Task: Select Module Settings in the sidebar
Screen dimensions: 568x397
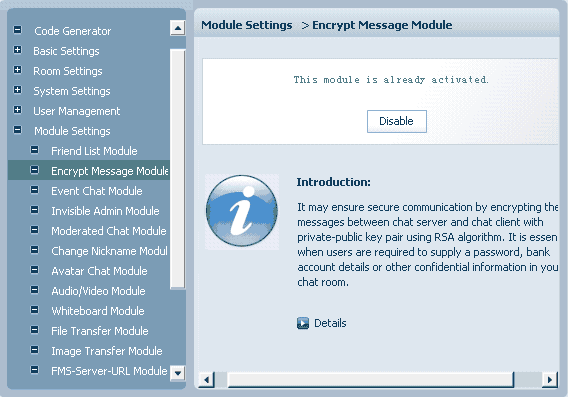Action: click(72, 131)
